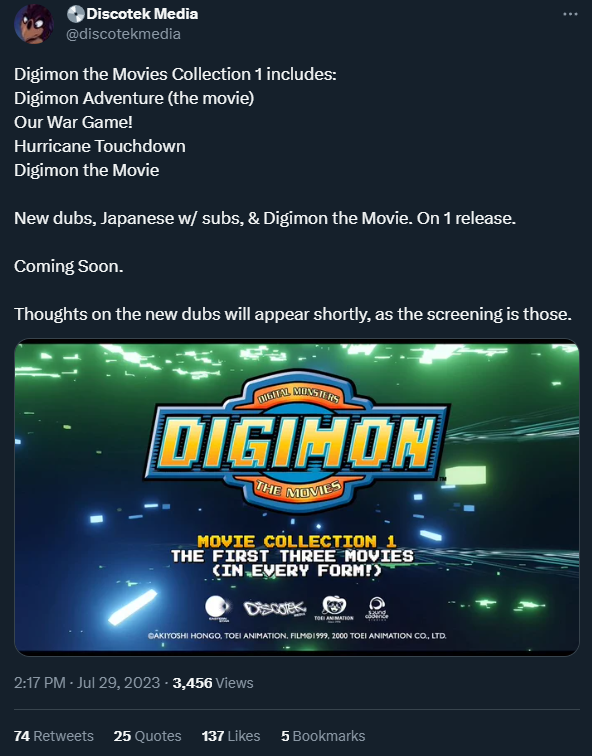The image size is (592, 756).
Task: Click the Discotek logo in the image
Action: pyautogui.click(x=275, y=608)
